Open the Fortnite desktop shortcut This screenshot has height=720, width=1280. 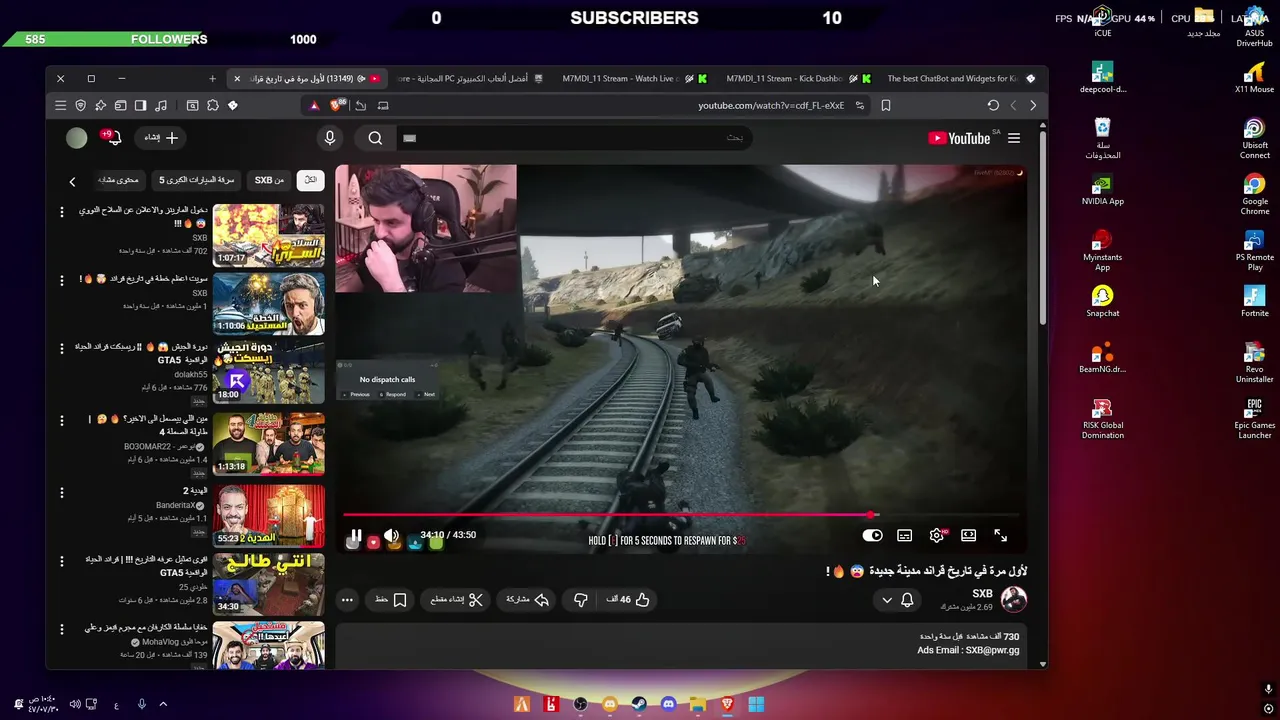[1254, 301]
